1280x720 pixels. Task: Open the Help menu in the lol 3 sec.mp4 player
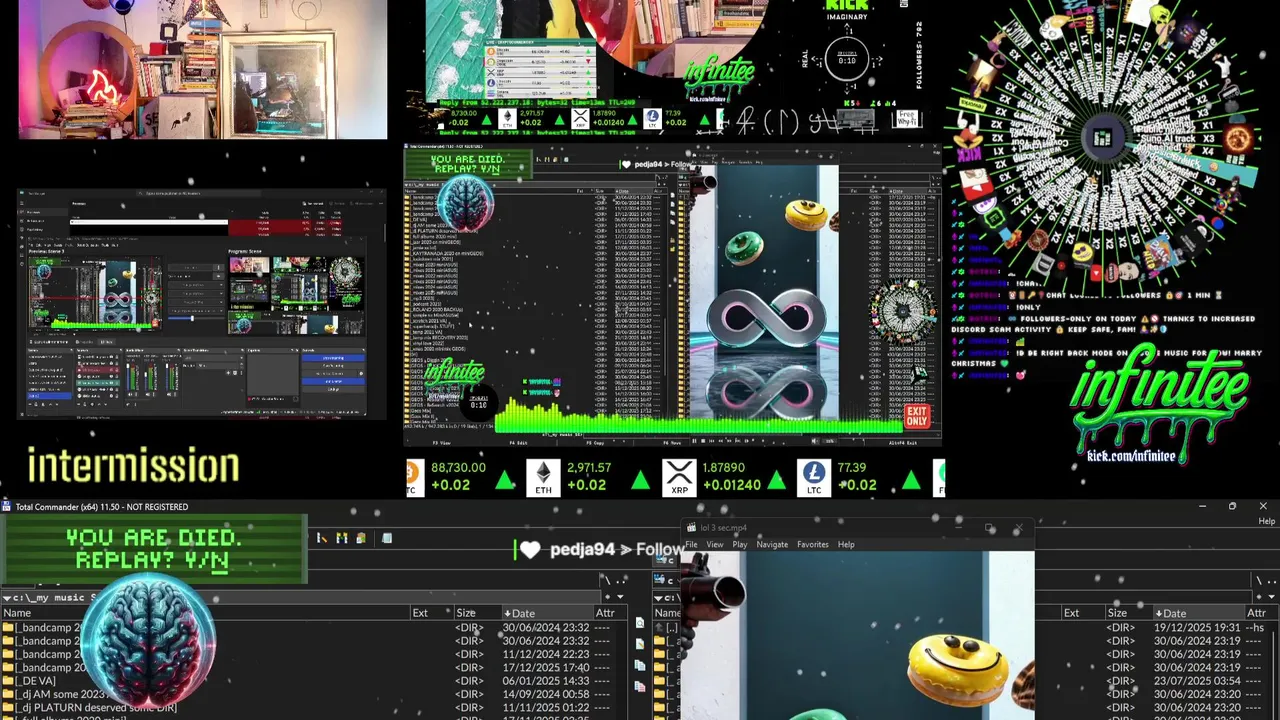[x=846, y=544]
